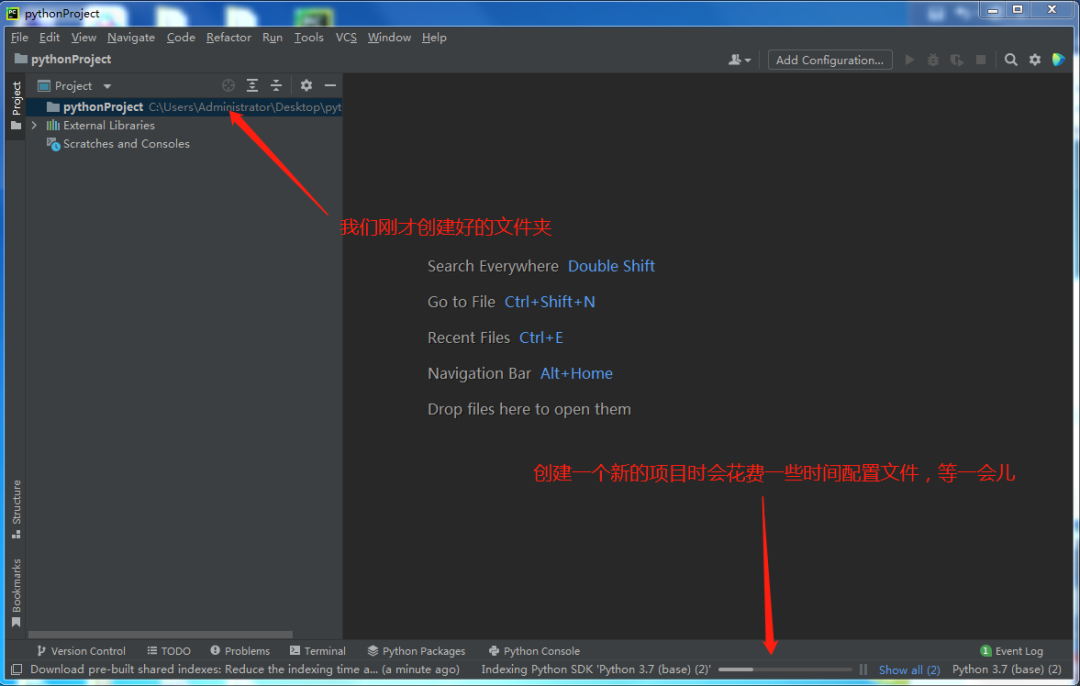The height and width of the screenshot is (686, 1080).
Task: Open IDE settings gear in toolbar
Action: [x=1035, y=60]
